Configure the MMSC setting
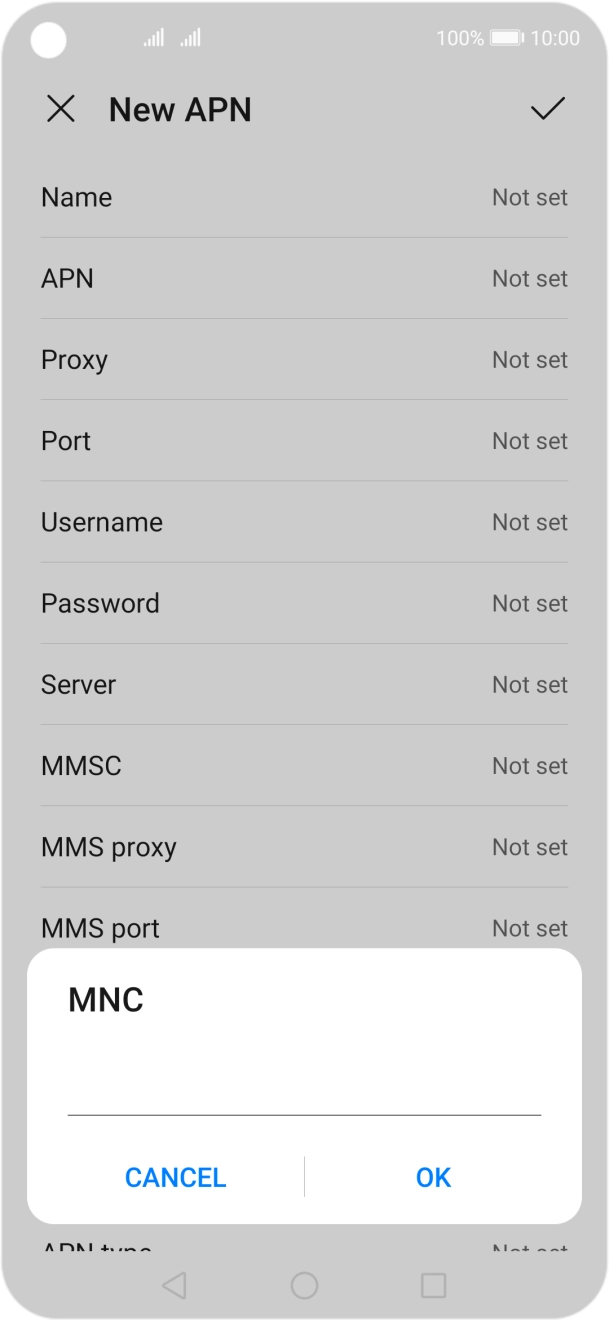This screenshot has height=1320, width=609. pos(304,765)
